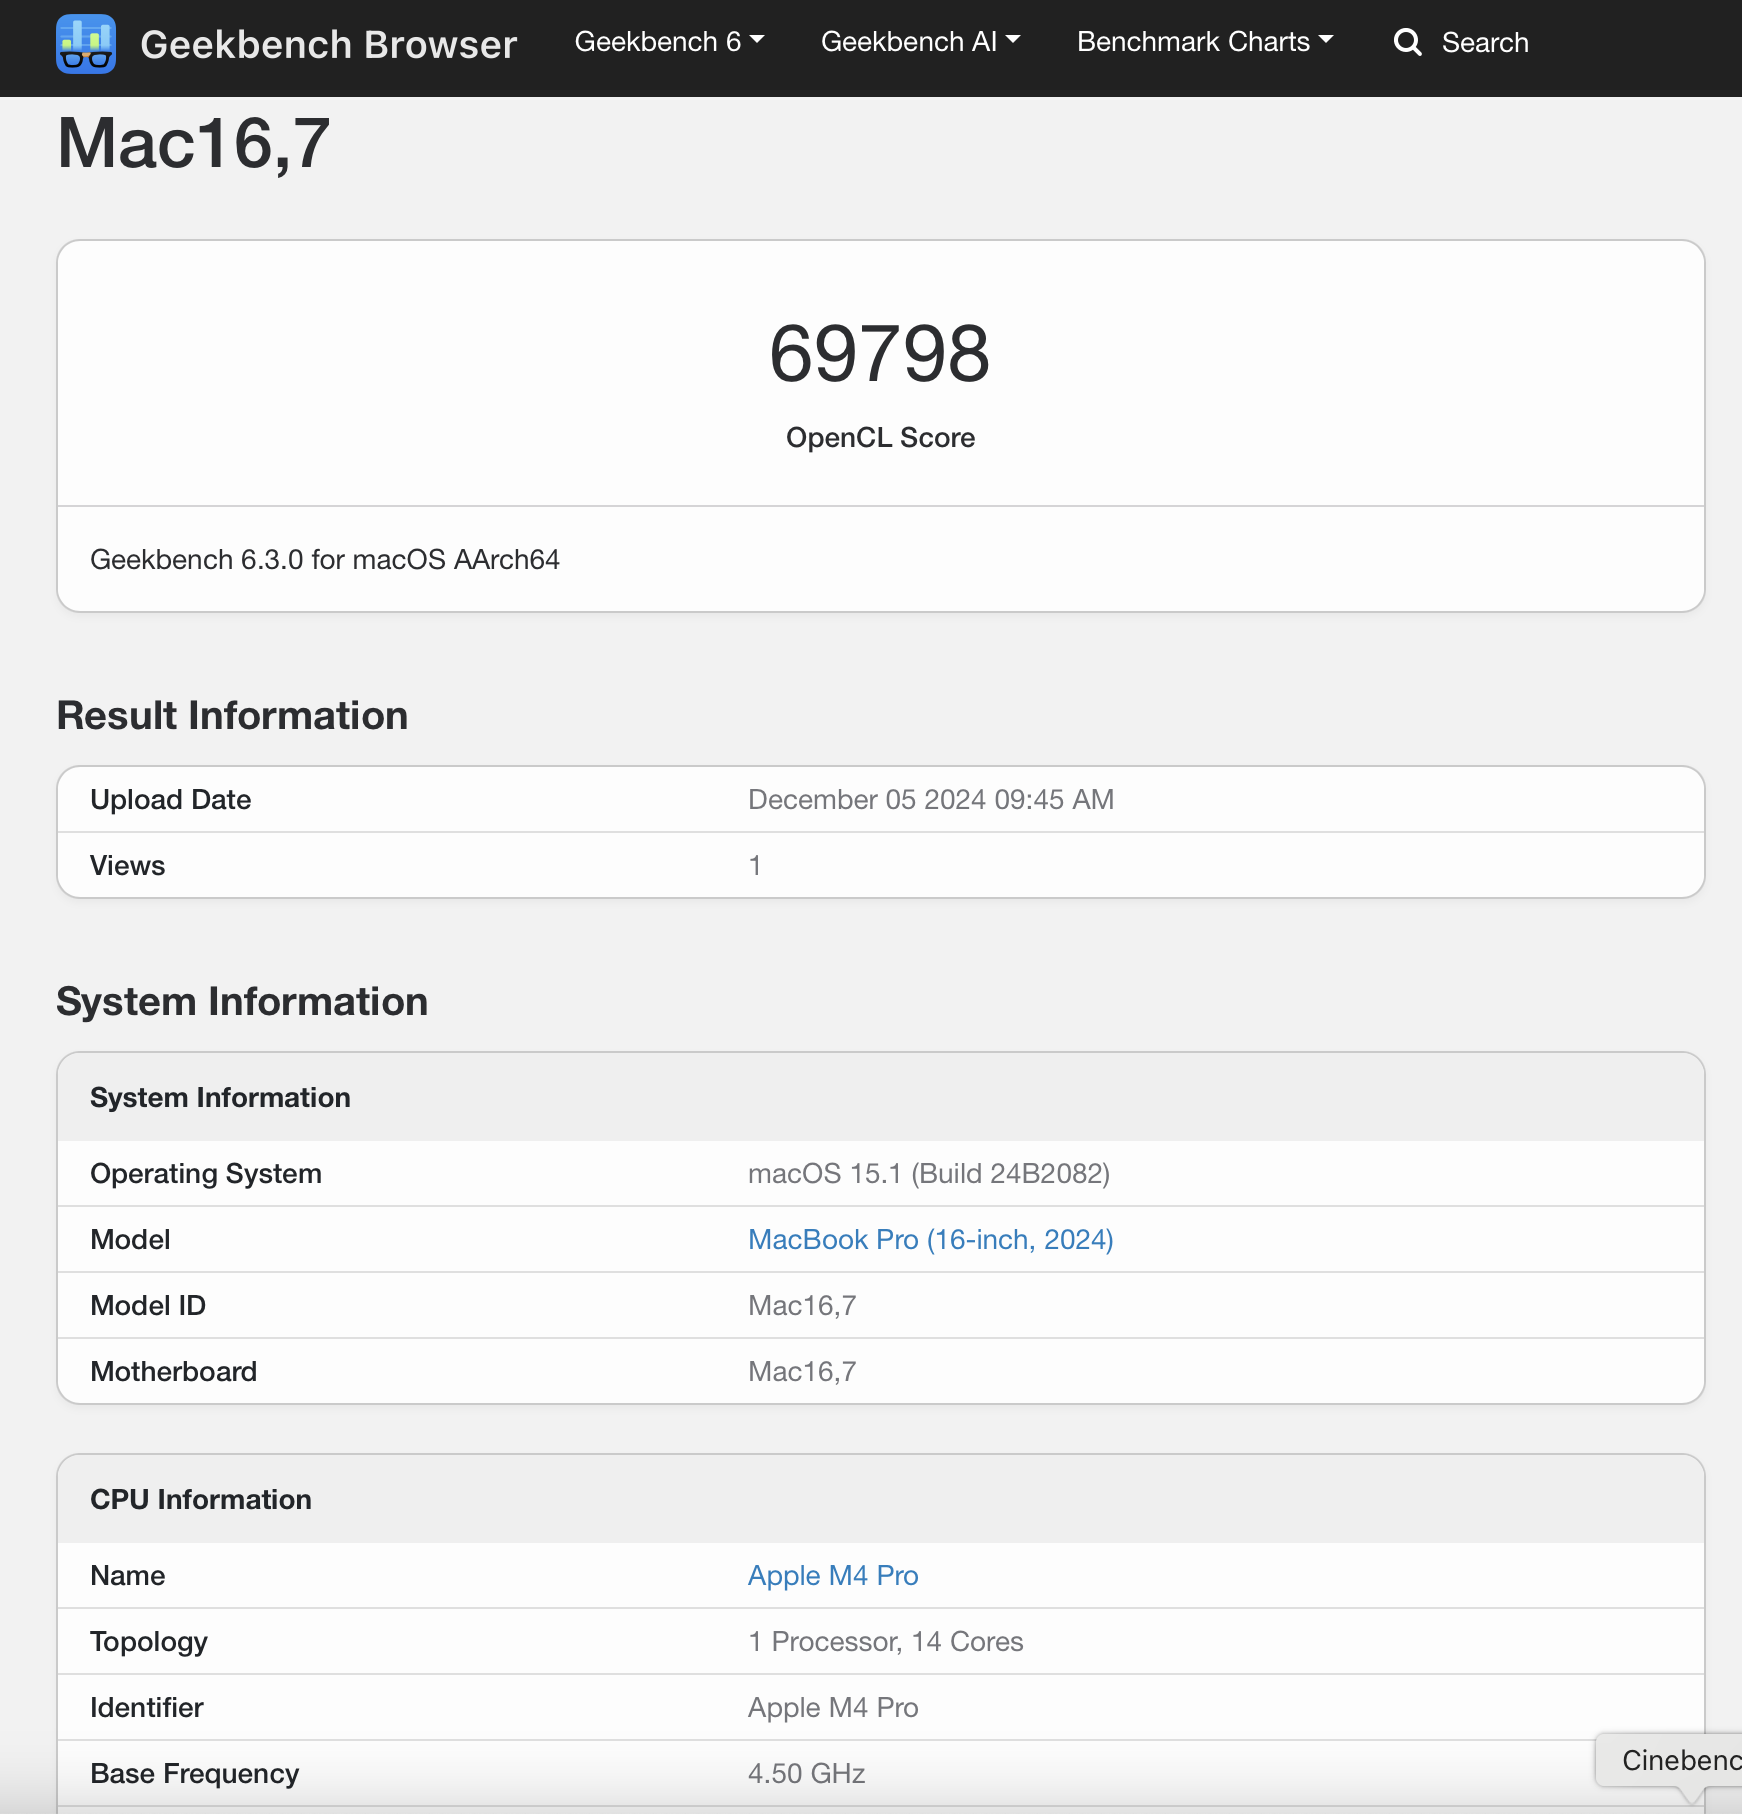Select macOS 15.1 (Build 24B2082) value
This screenshot has height=1814, width=1742.
tap(929, 1174)
